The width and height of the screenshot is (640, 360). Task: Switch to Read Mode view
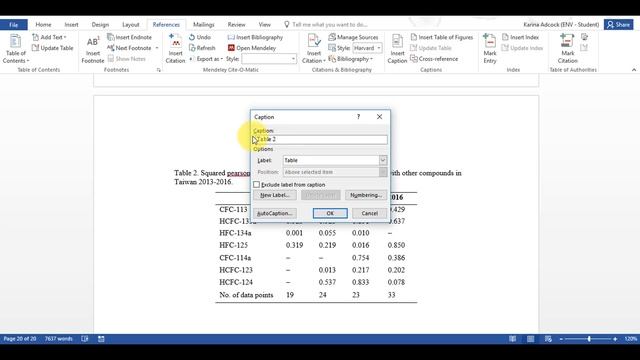pos(512,339)
